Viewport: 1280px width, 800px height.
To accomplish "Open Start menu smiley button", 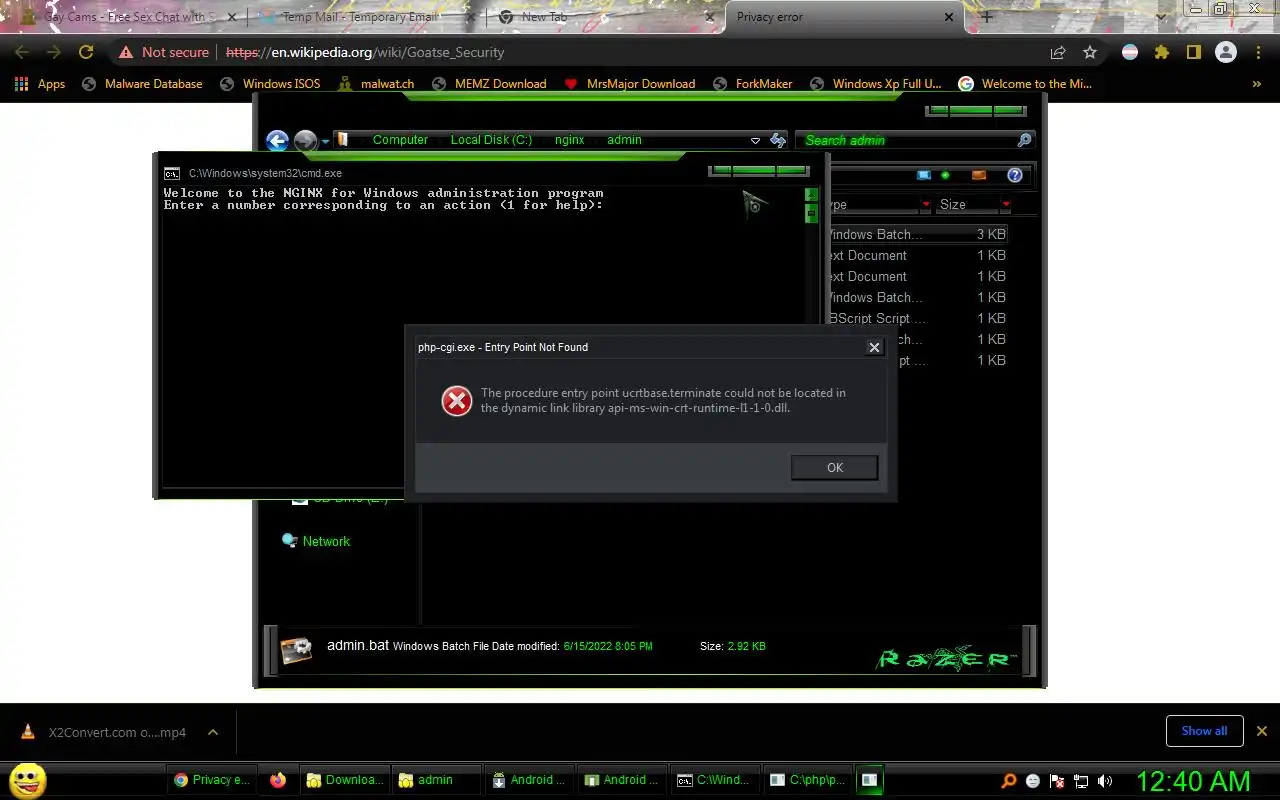I will coord(27,781).
